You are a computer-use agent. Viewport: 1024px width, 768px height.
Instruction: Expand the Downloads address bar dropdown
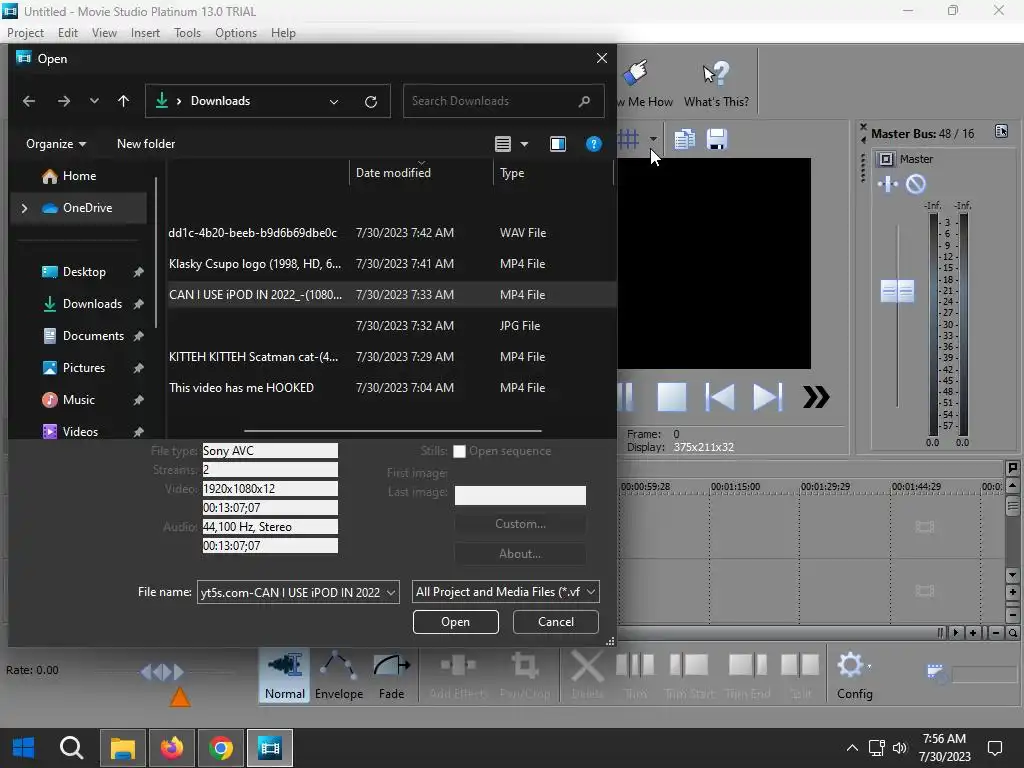click(x=334, y=101)
